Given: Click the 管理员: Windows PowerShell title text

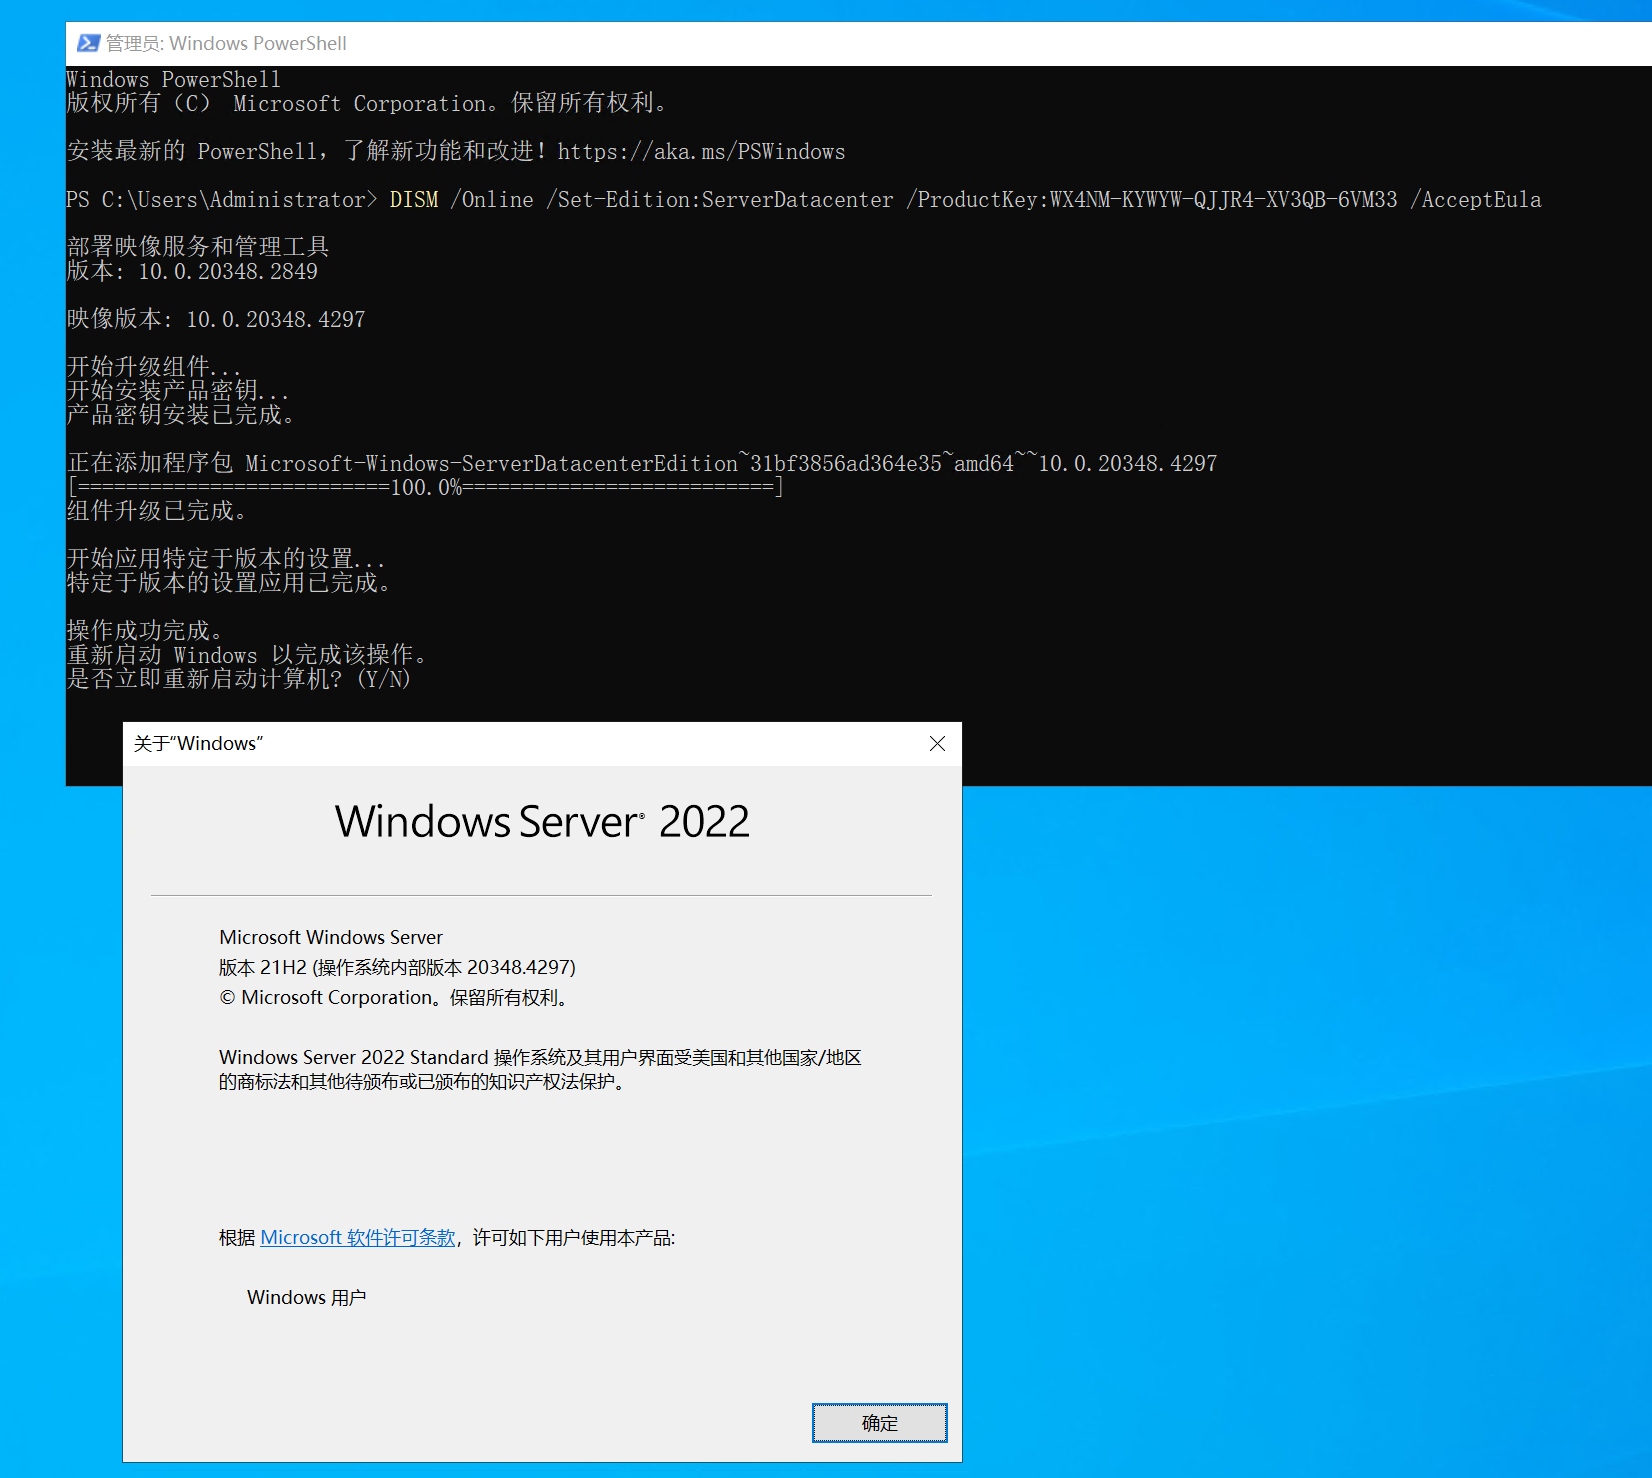Looking at the screenshot, I should click(x=226, y=43).
